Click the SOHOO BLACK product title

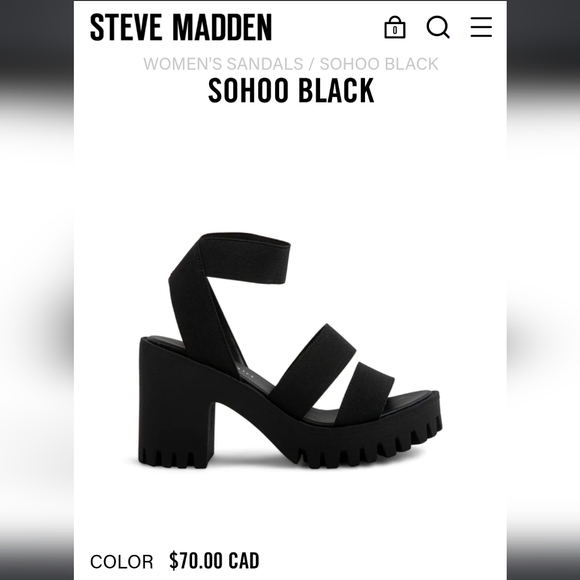[291, 90]
